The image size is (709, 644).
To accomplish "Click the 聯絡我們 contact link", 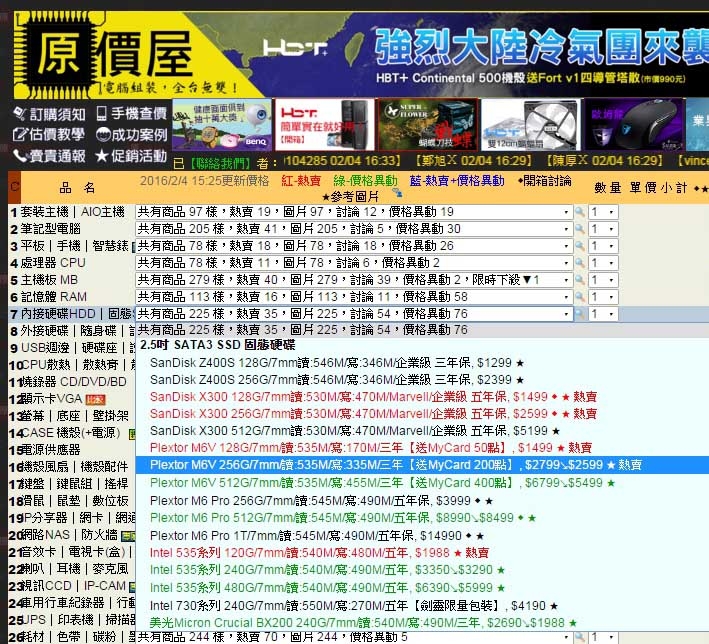I will 220,163.
